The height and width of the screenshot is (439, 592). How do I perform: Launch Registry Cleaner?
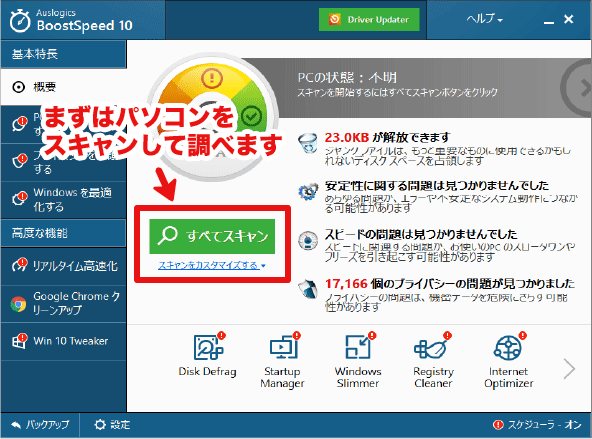click(x=433, y=360)
